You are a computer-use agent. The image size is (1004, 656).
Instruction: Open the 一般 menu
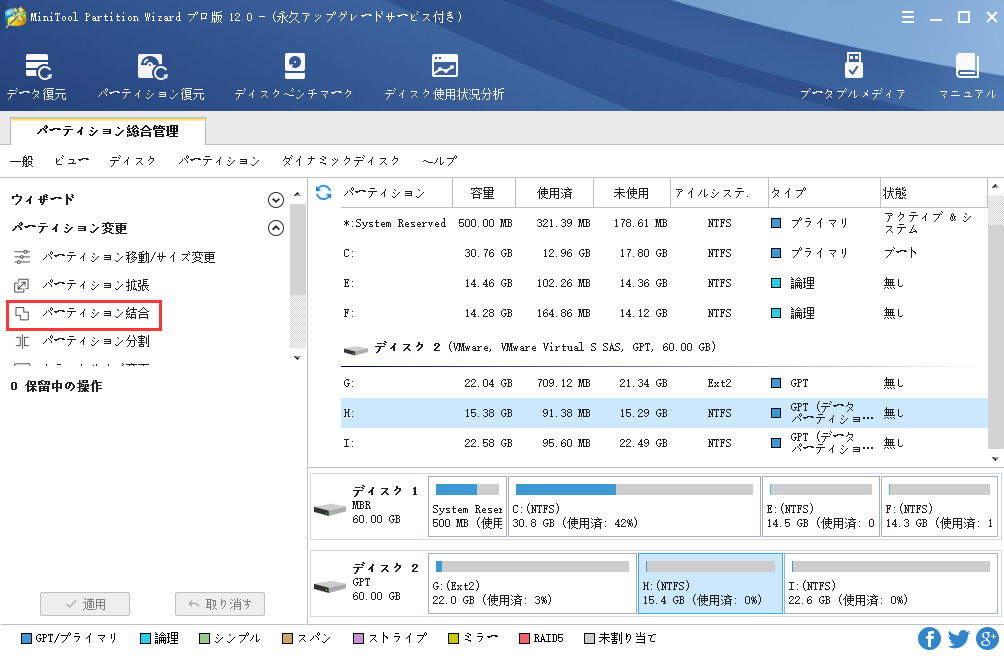pyautogui.click(x=22, y=161)
